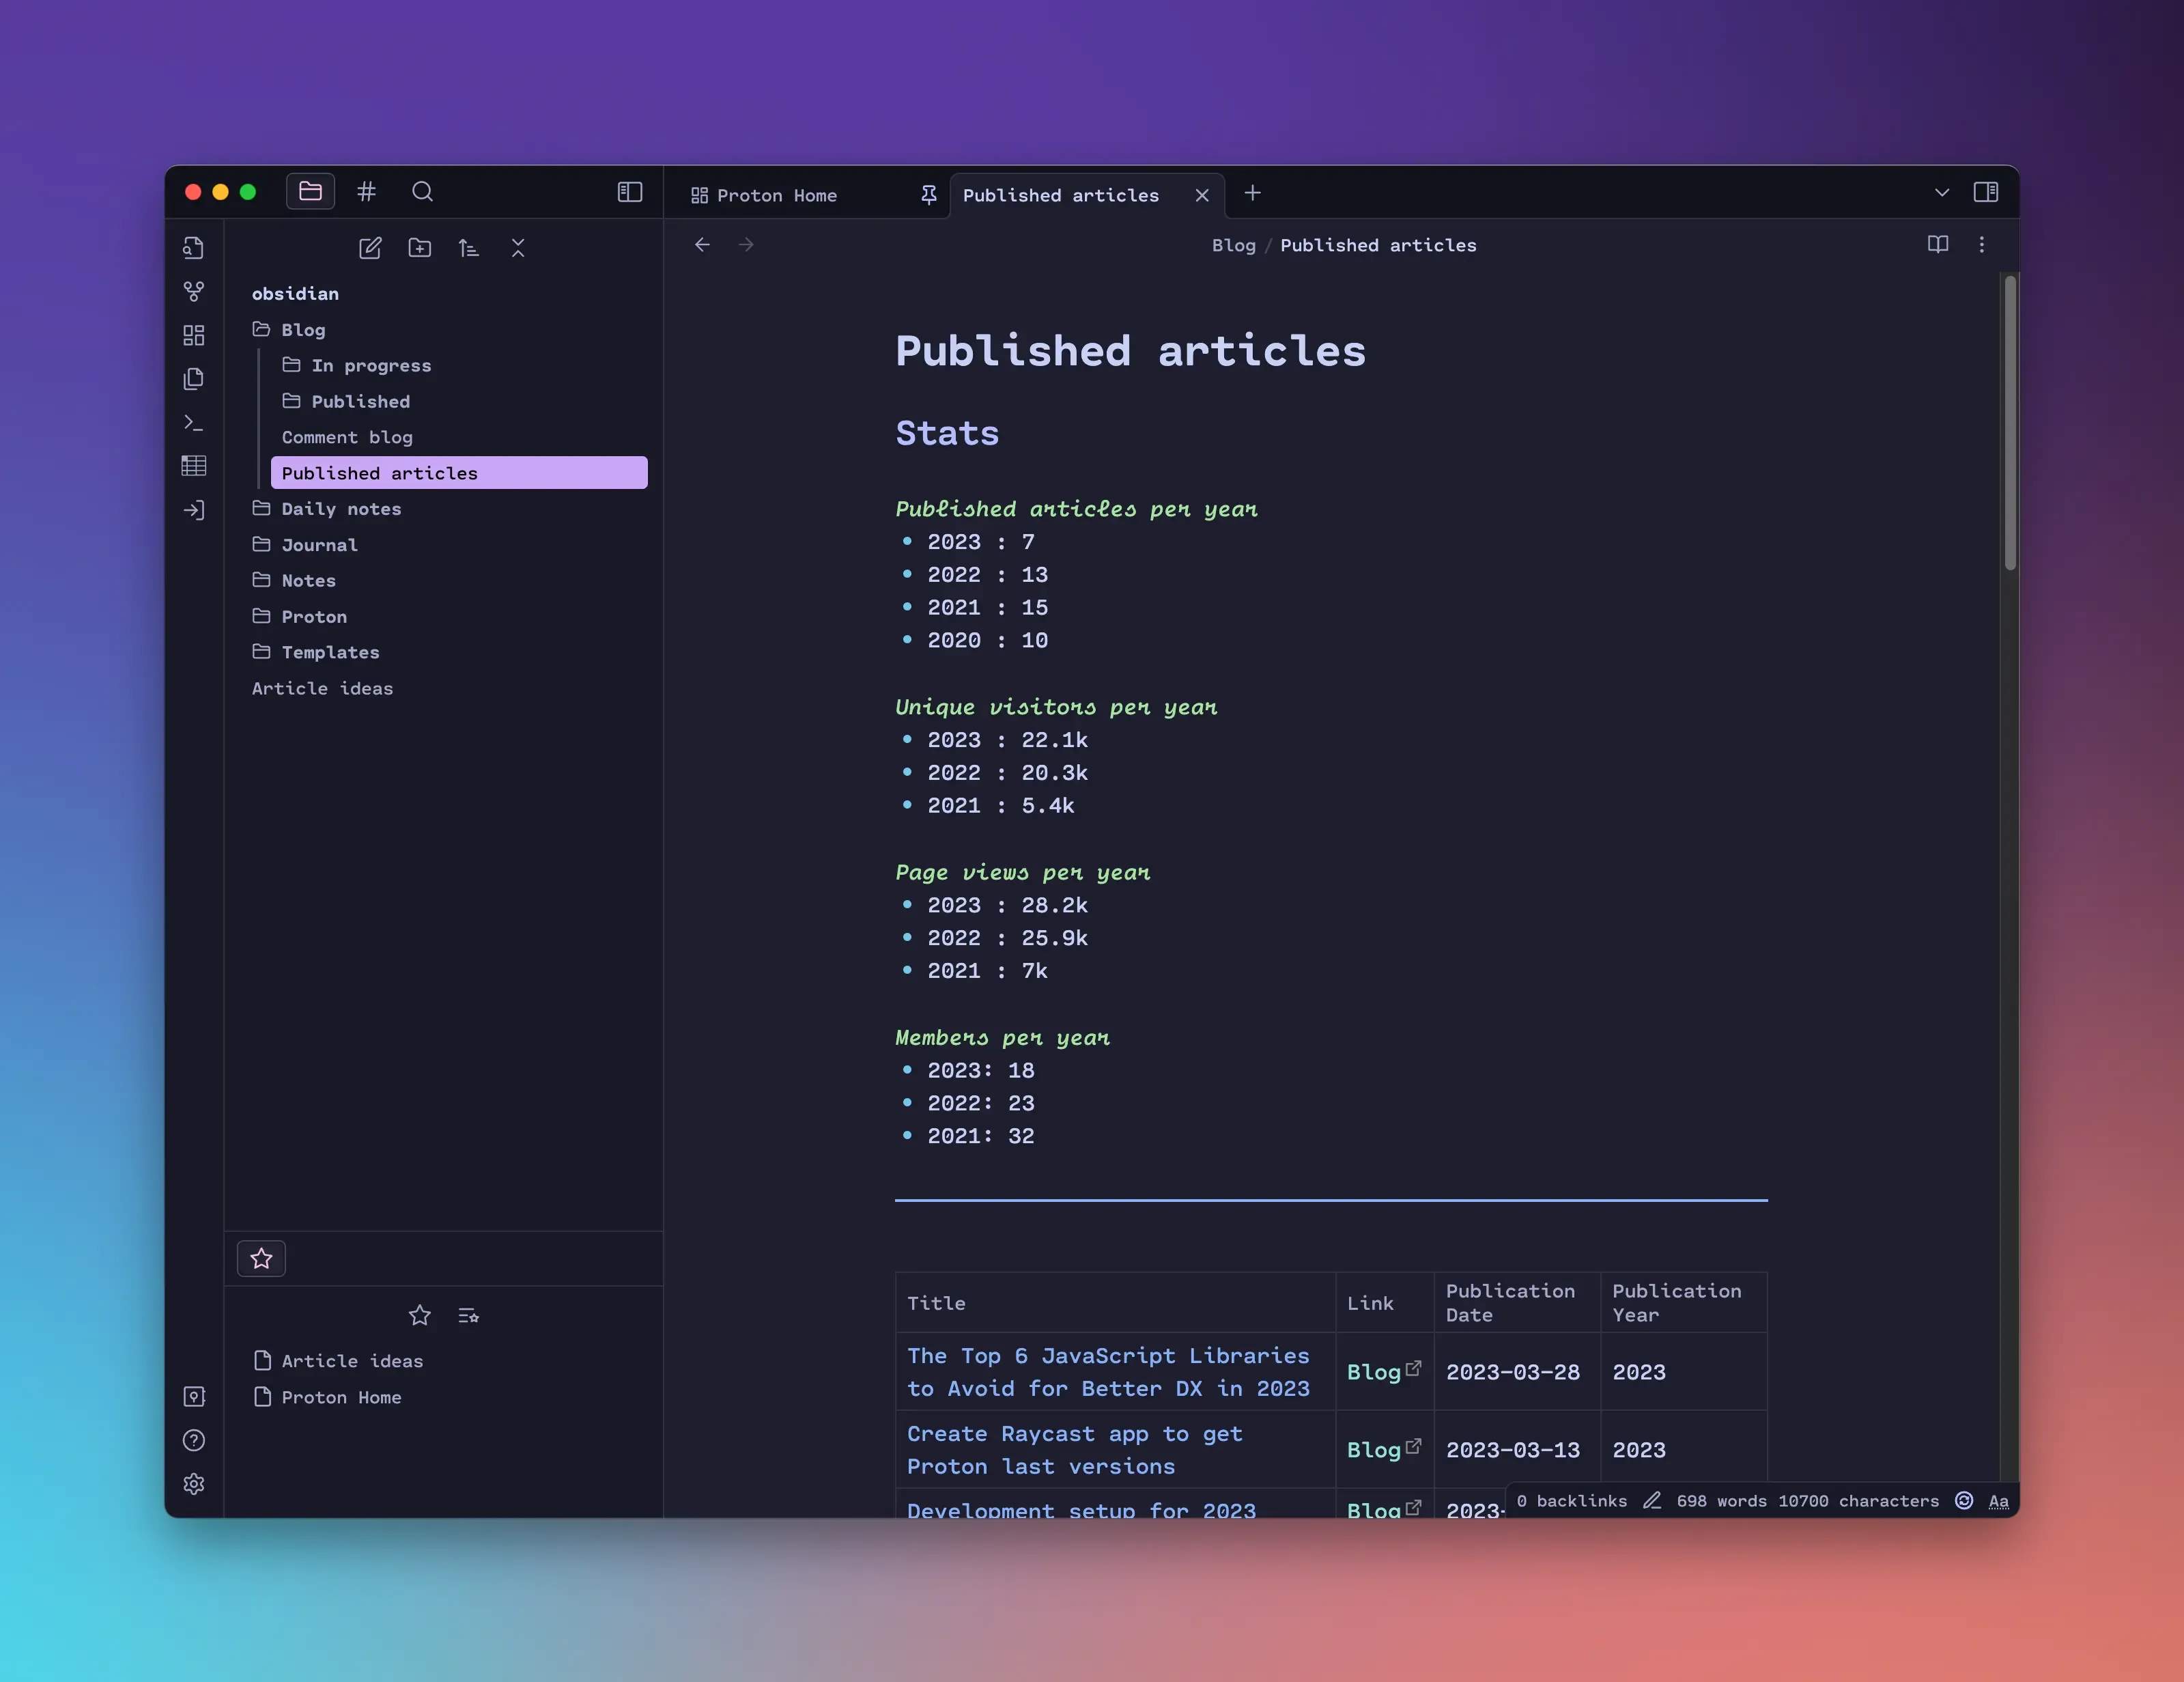The image size is (2184, 1682).
Task: Click the Blog breadcrumb link
Action: (x=1233, y=246)
